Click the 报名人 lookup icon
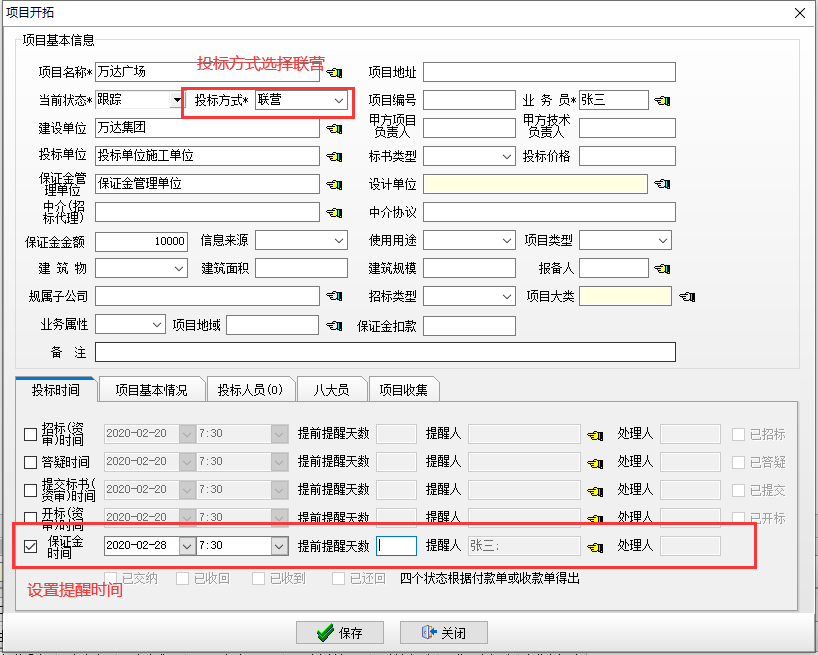Screen dimensions: 818x655 click(x=662, y=268)
